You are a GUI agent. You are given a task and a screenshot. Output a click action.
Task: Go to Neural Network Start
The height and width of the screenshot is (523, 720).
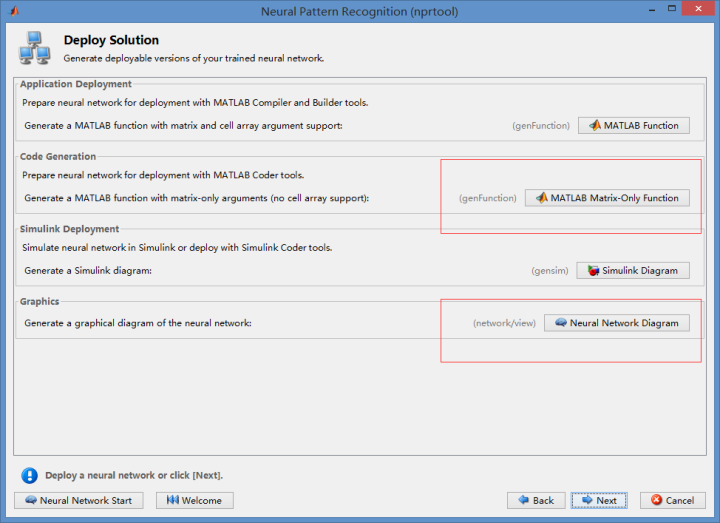79,501
